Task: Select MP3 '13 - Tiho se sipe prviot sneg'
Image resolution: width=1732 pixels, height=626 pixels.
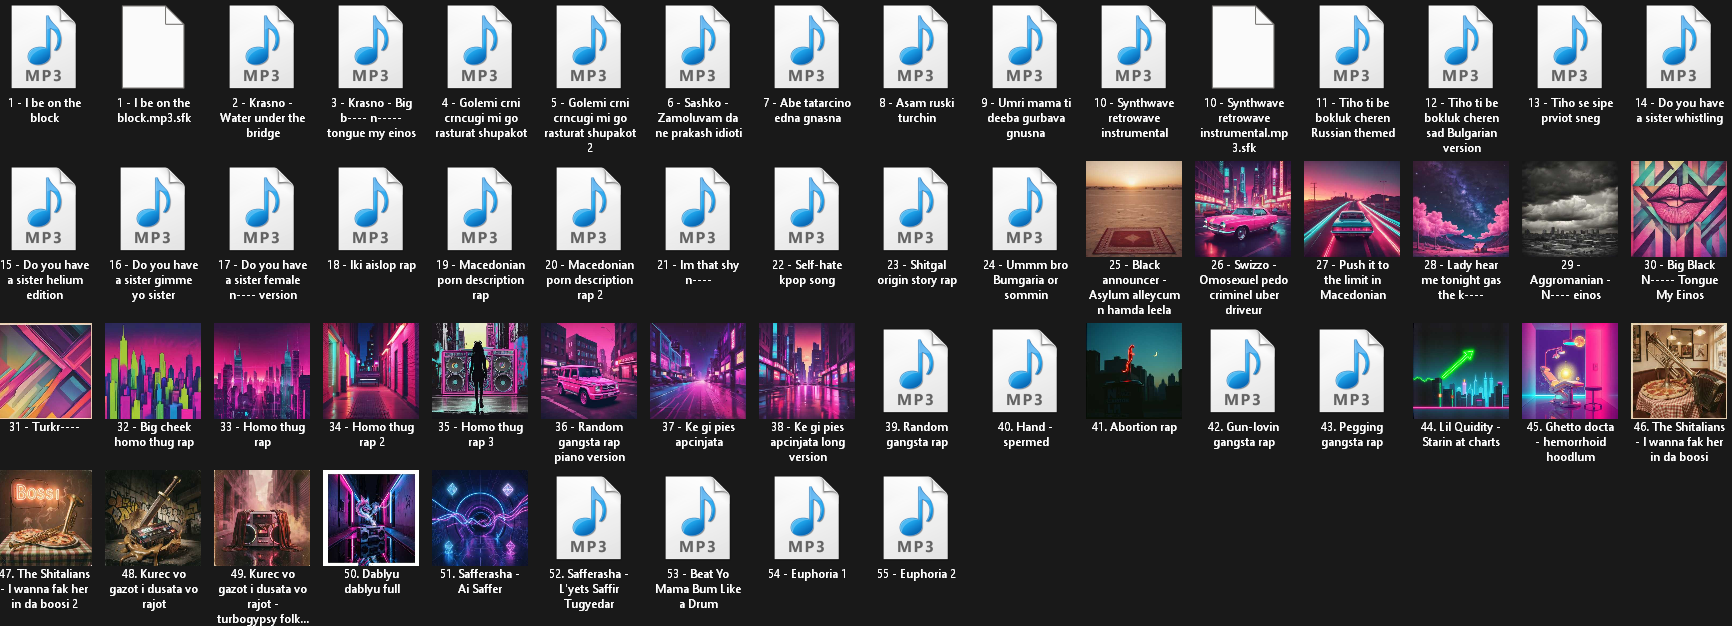Action: coord(1570,48)
